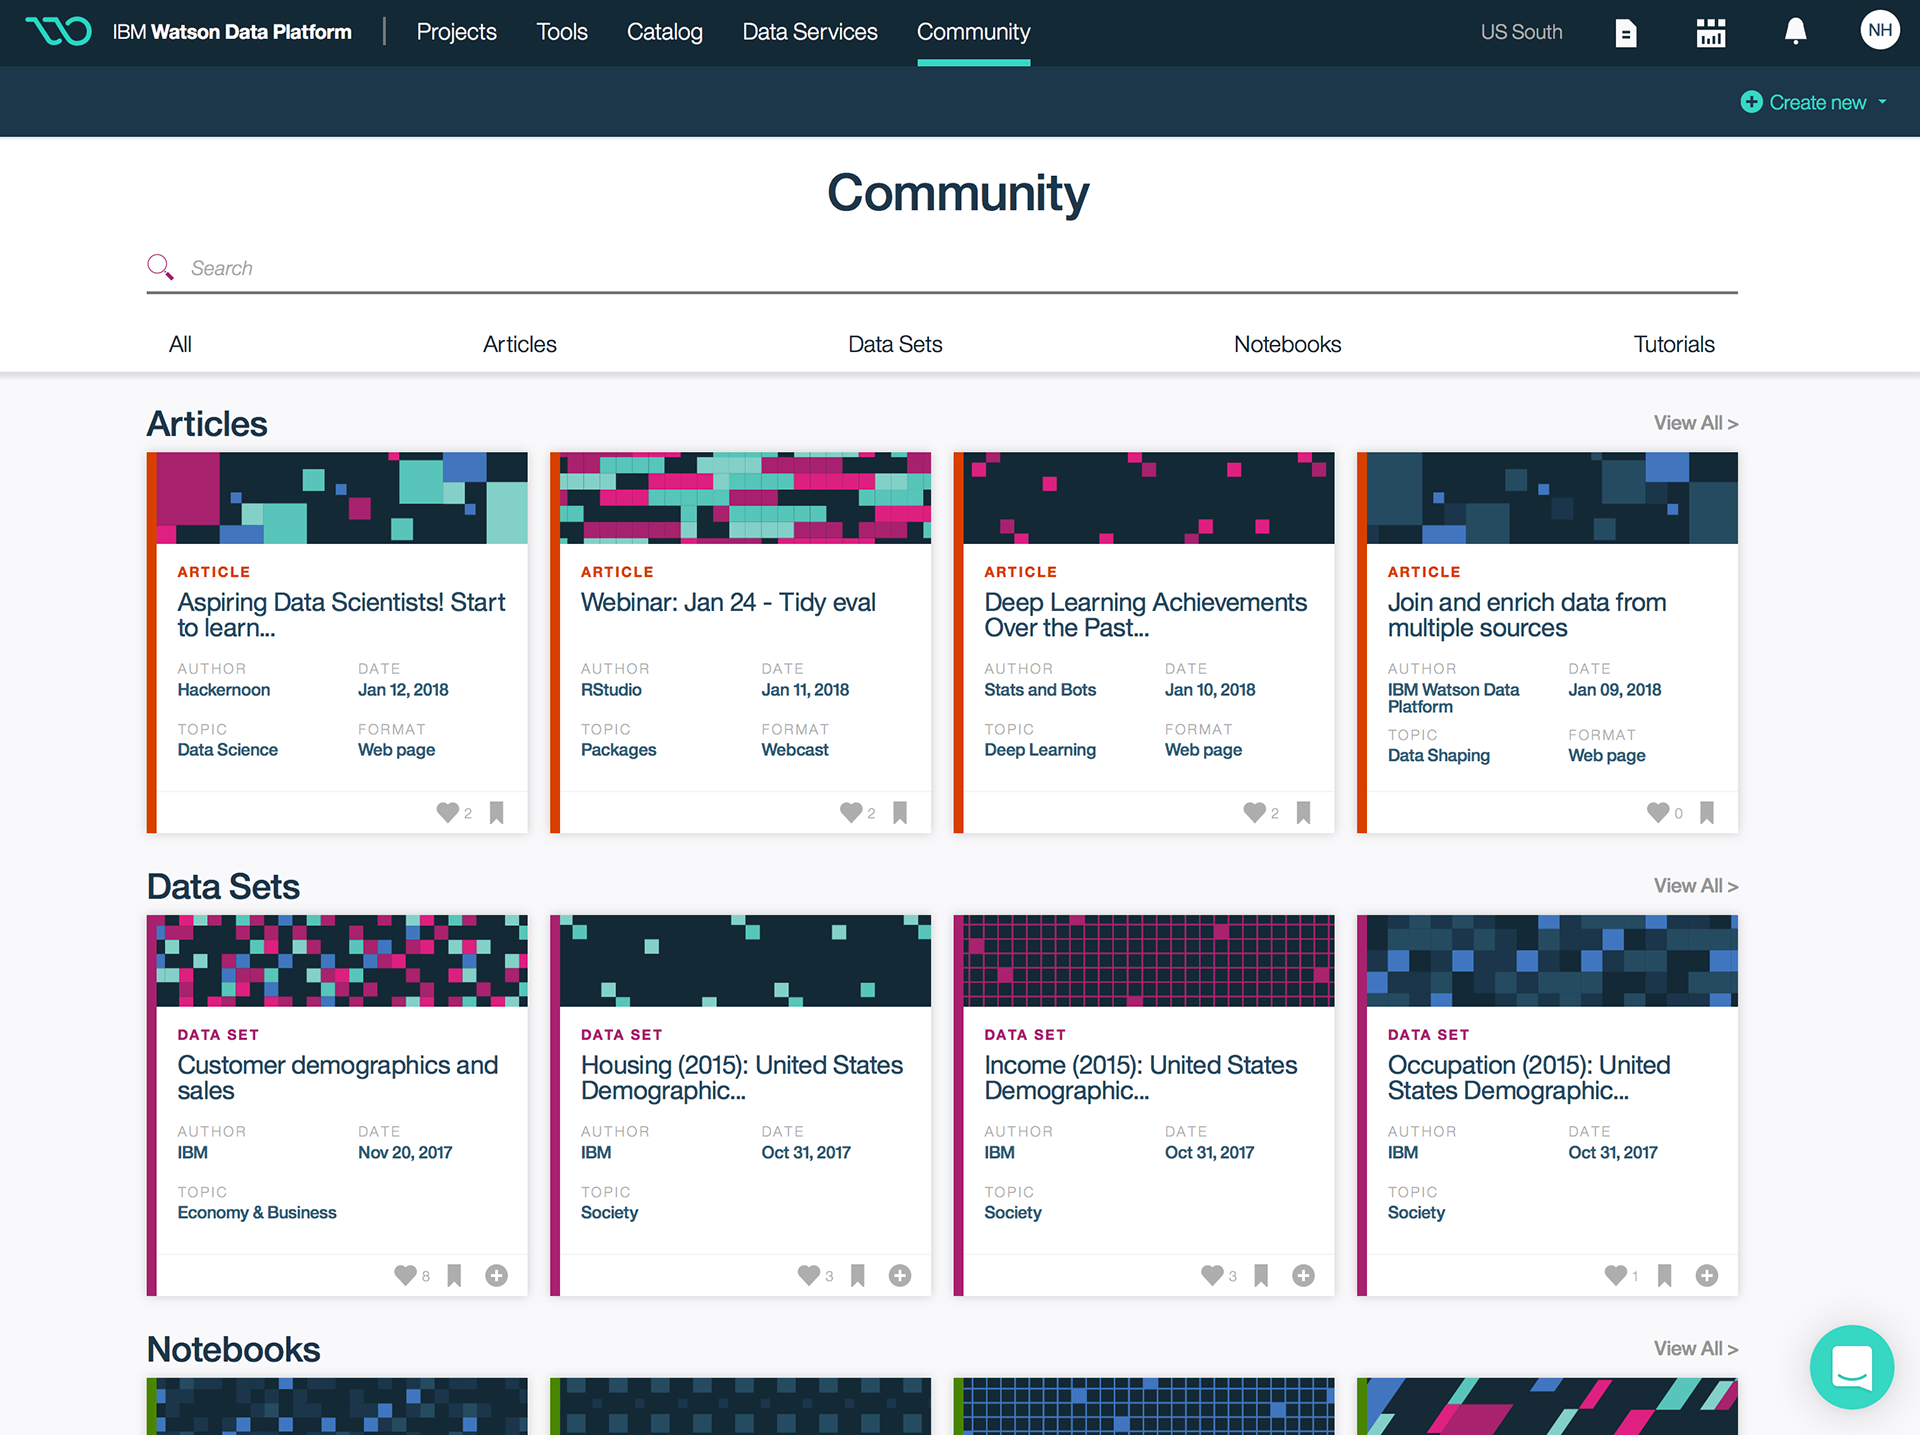Switch to the Notebooks filter tab

pos(1287,344)
